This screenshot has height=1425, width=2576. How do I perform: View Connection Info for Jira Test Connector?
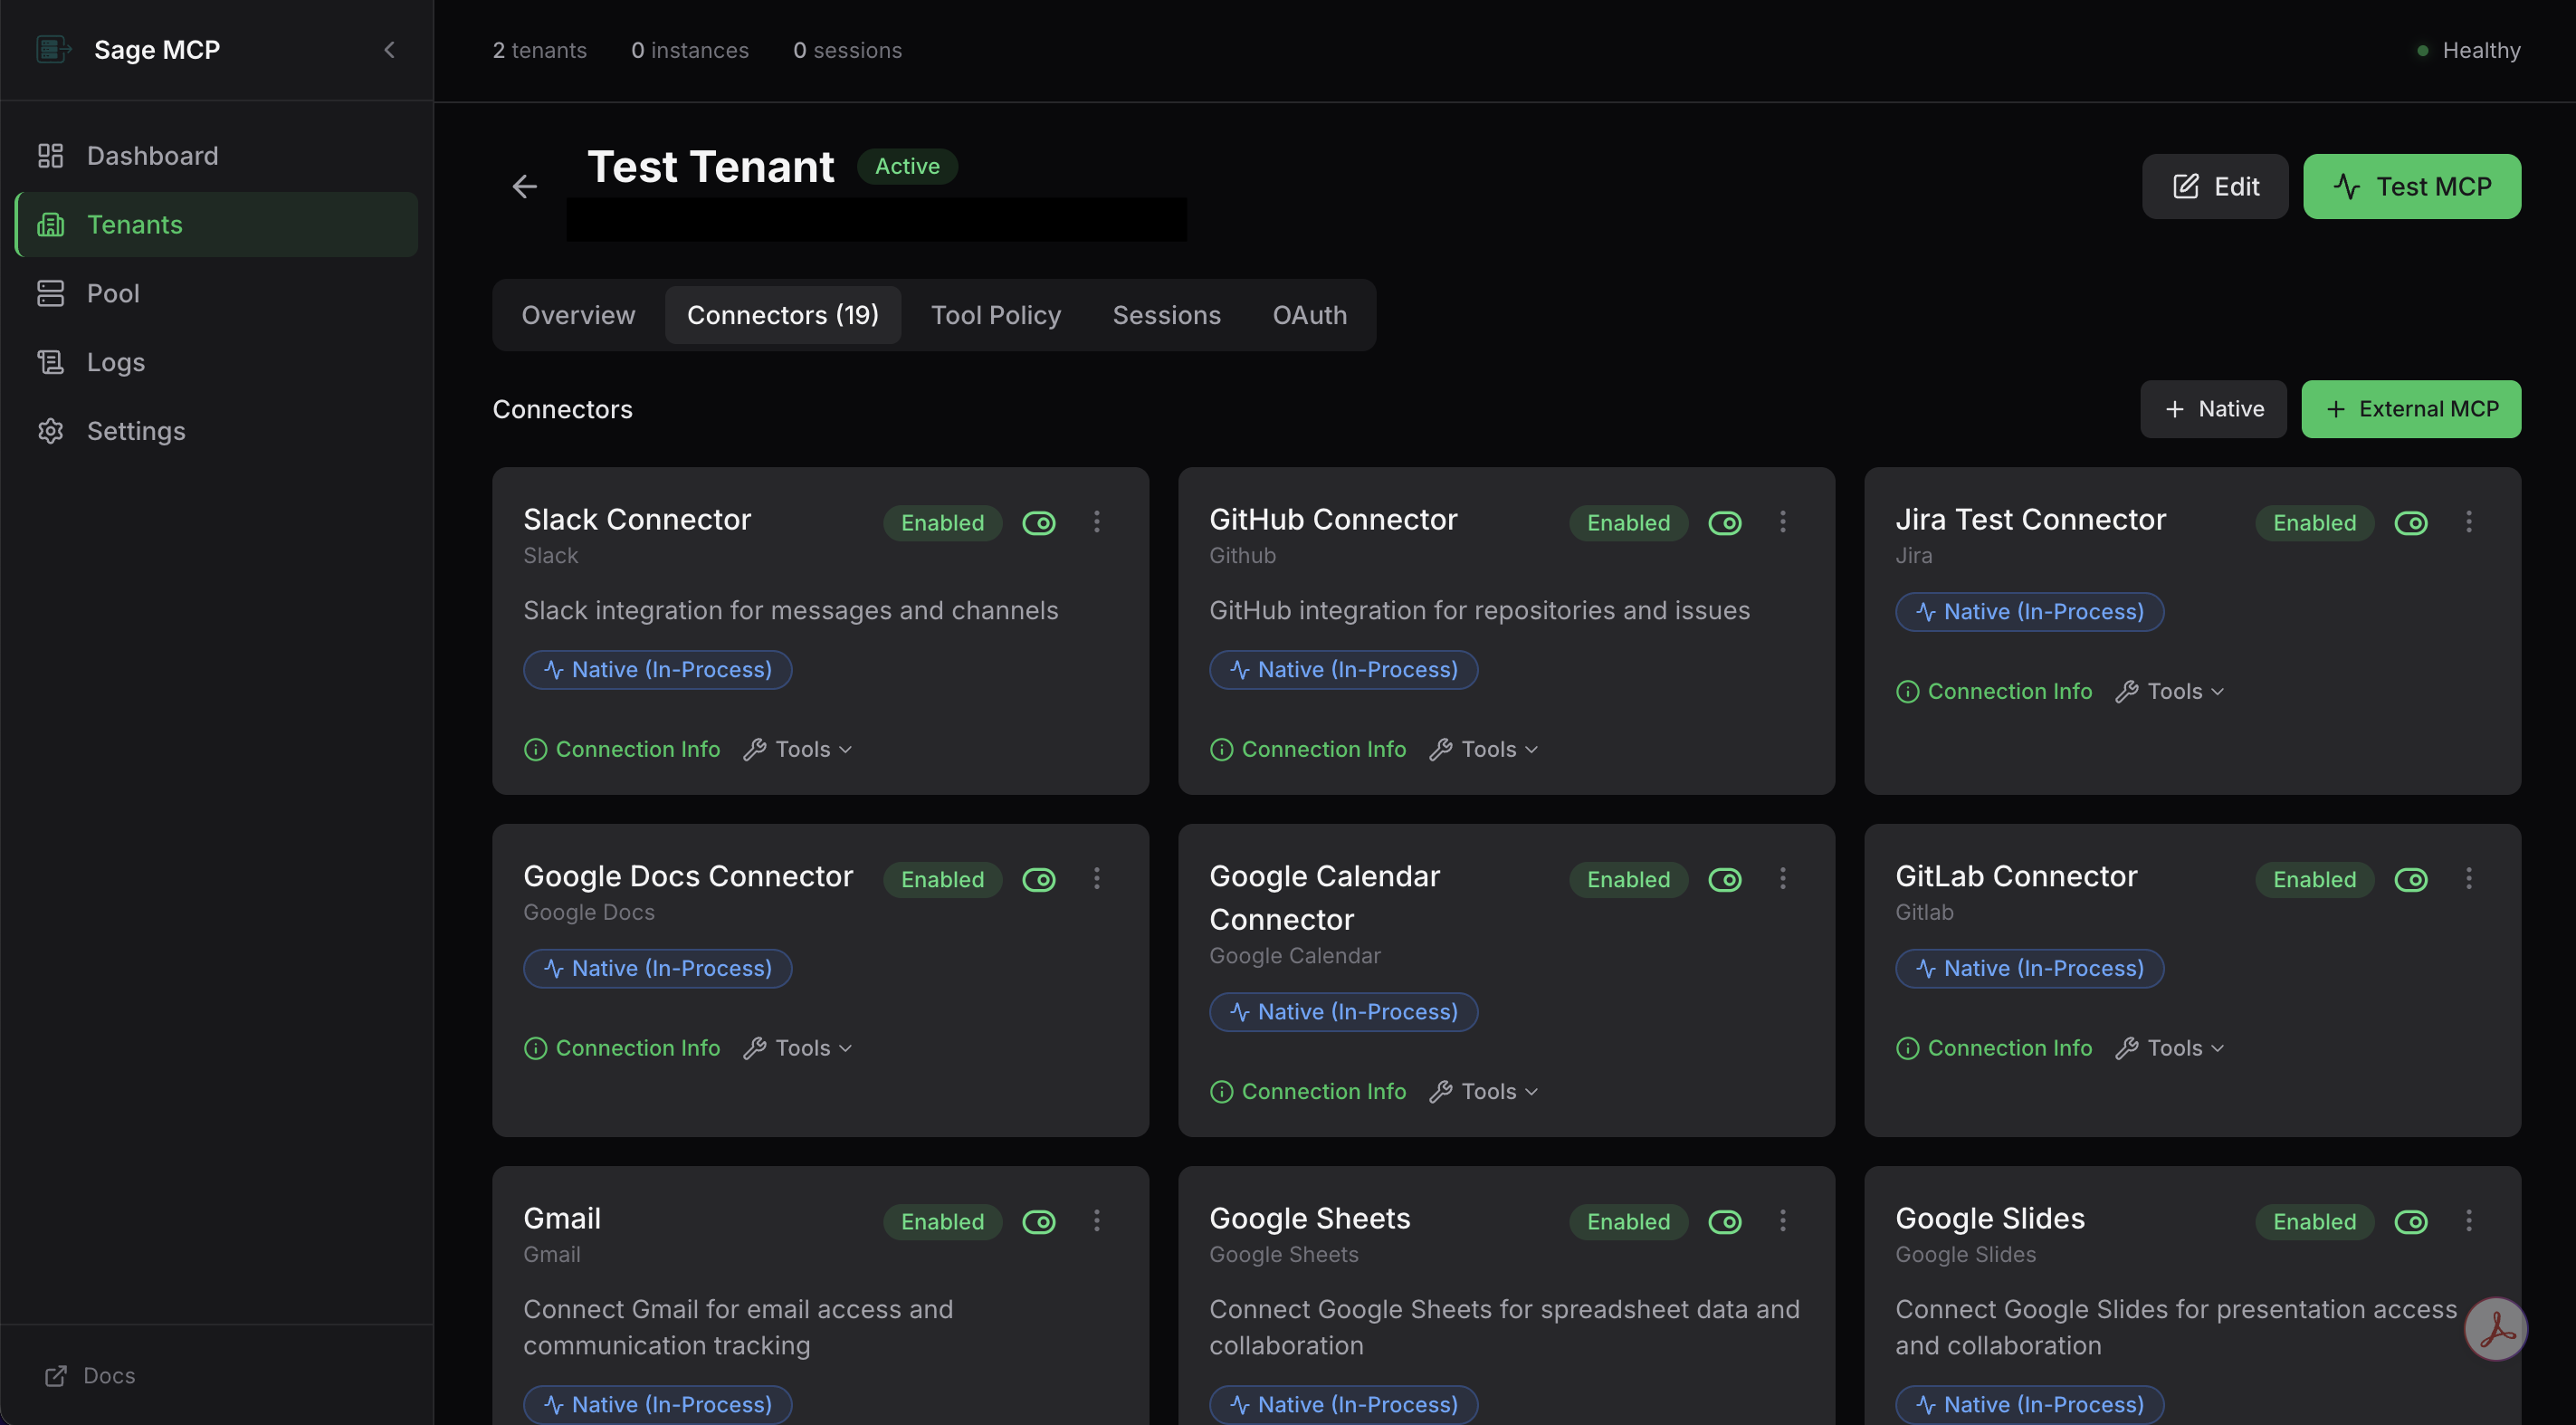point(1994,692)
